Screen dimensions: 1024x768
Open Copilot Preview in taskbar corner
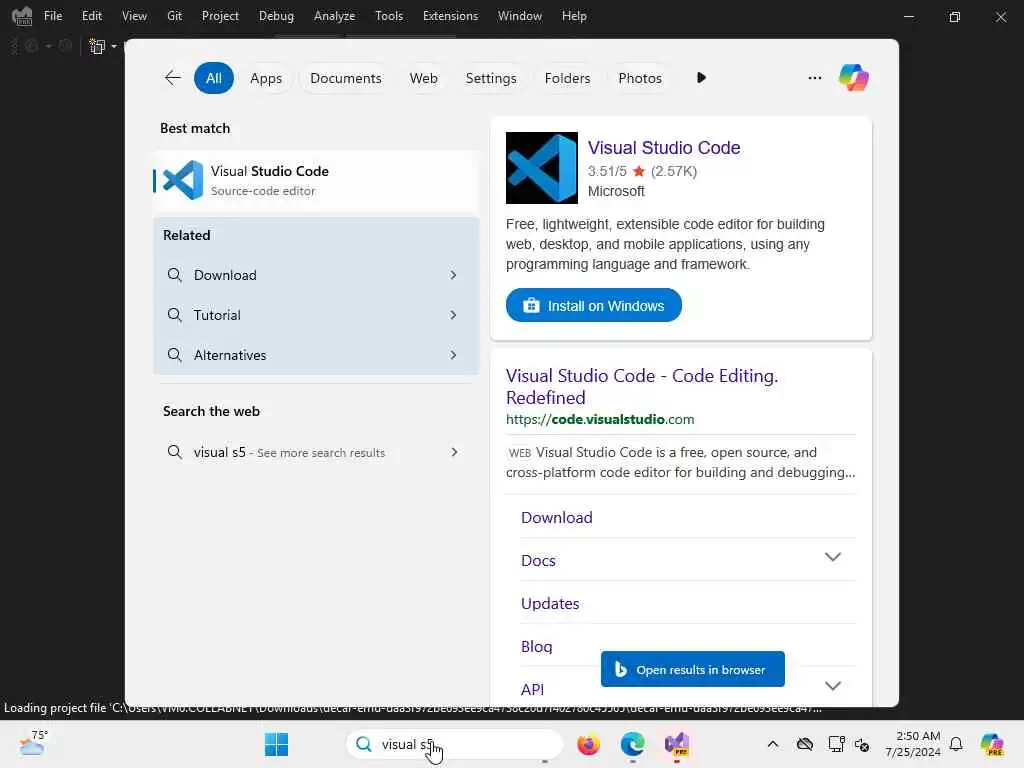pyautogui.click(x=992, y=744)
